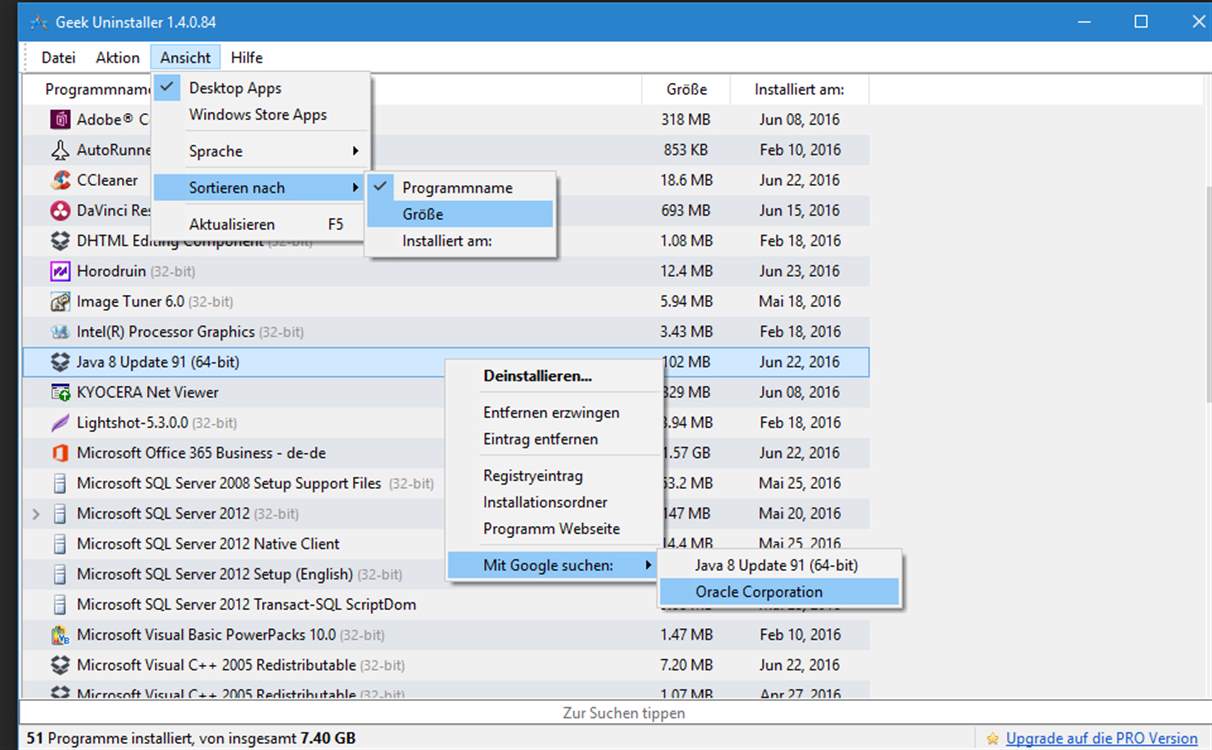Open Installationsordner from context menu
This screenshot has height=750, width=1212.
553,502
